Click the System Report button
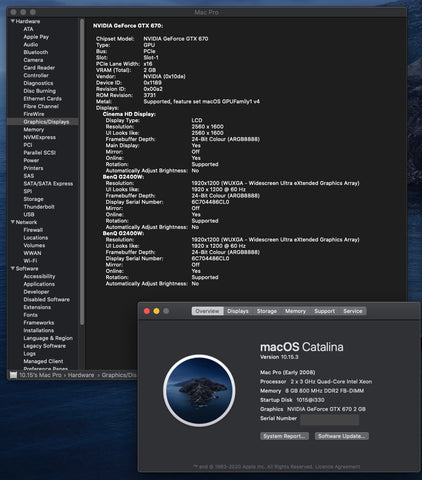 tap(284, 436)
